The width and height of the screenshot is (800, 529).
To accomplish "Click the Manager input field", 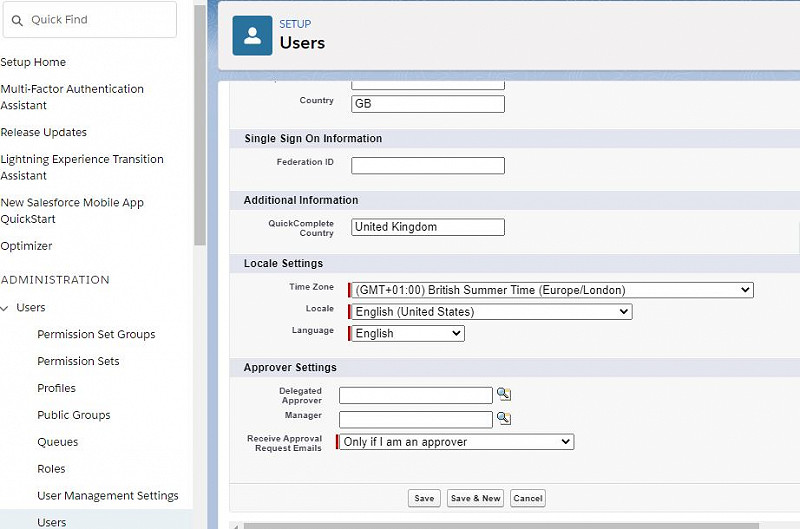I will pyautogui.click(x=416, y=419).
